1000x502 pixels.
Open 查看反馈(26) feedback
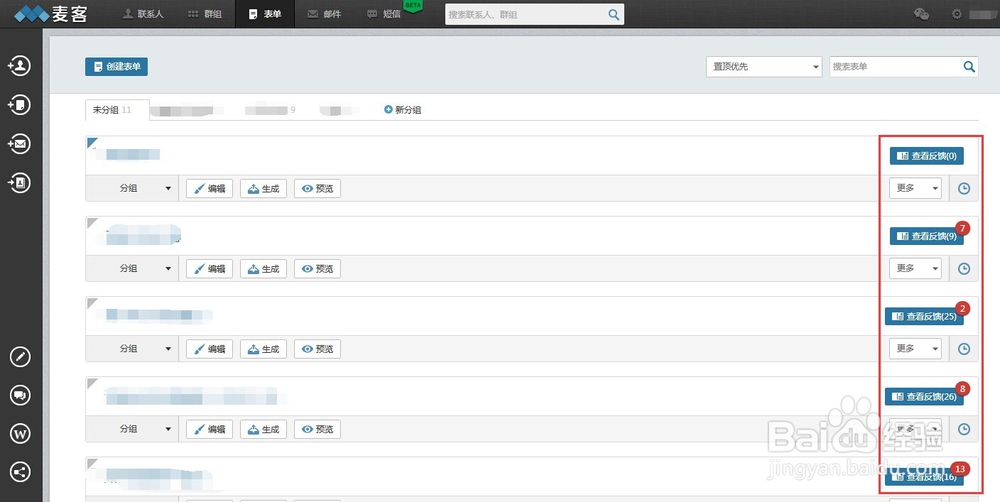(x=924, y=397)
